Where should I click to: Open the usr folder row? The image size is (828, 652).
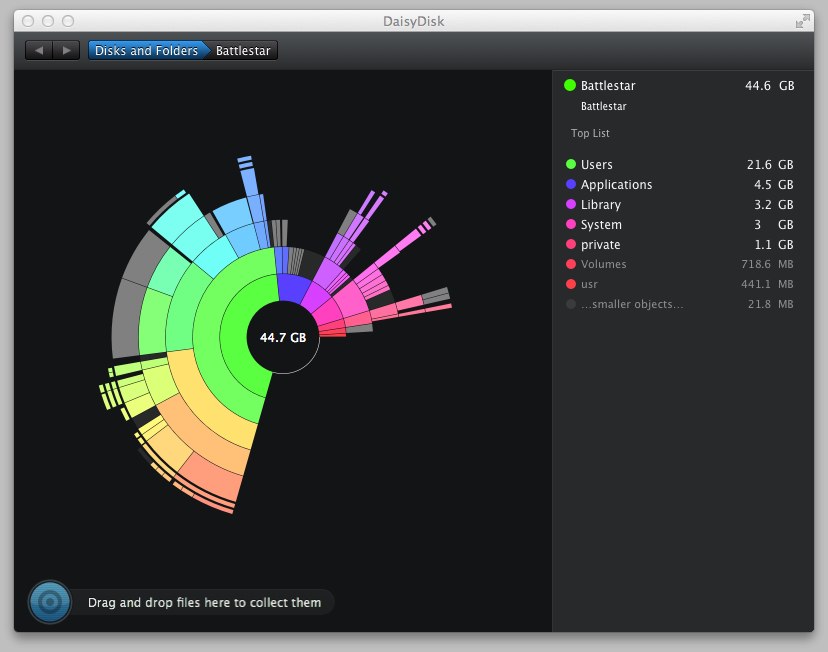click(x=680, y=284)
